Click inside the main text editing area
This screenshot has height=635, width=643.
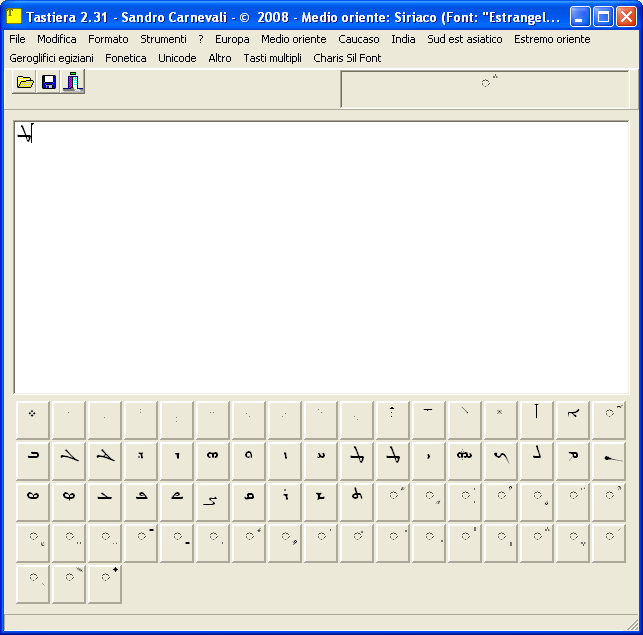(x=321, y=257)
